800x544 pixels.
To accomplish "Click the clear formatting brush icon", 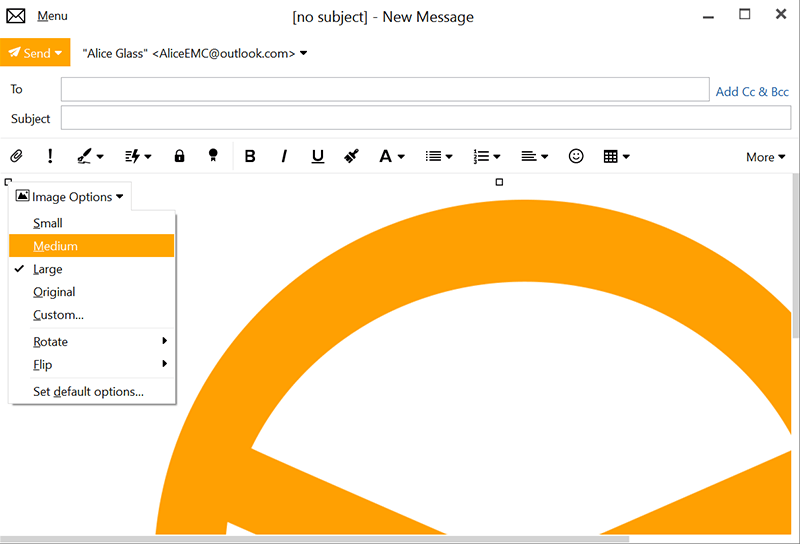I will pos(352,156).
